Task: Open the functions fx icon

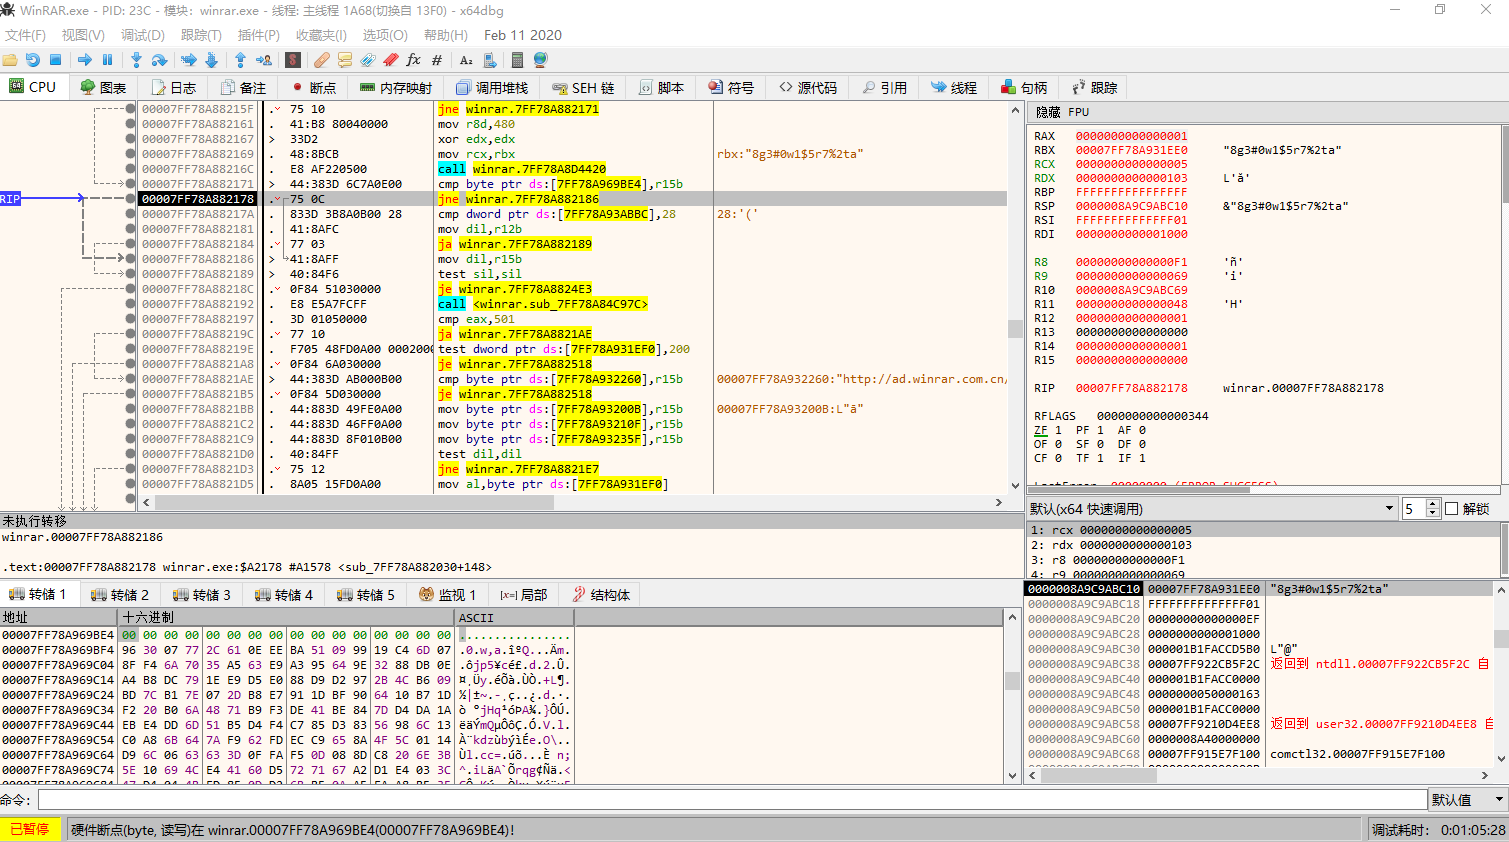Action: point(413,60)
